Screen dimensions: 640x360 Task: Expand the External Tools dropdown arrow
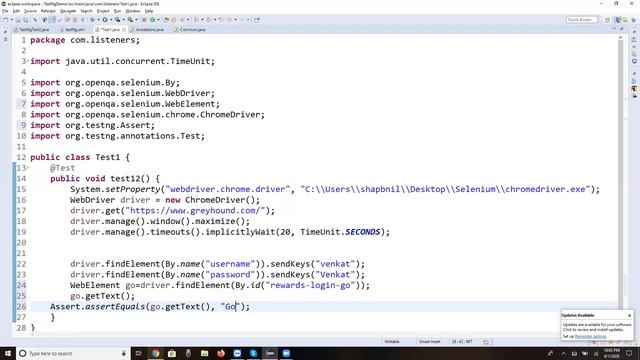point(136,20)
